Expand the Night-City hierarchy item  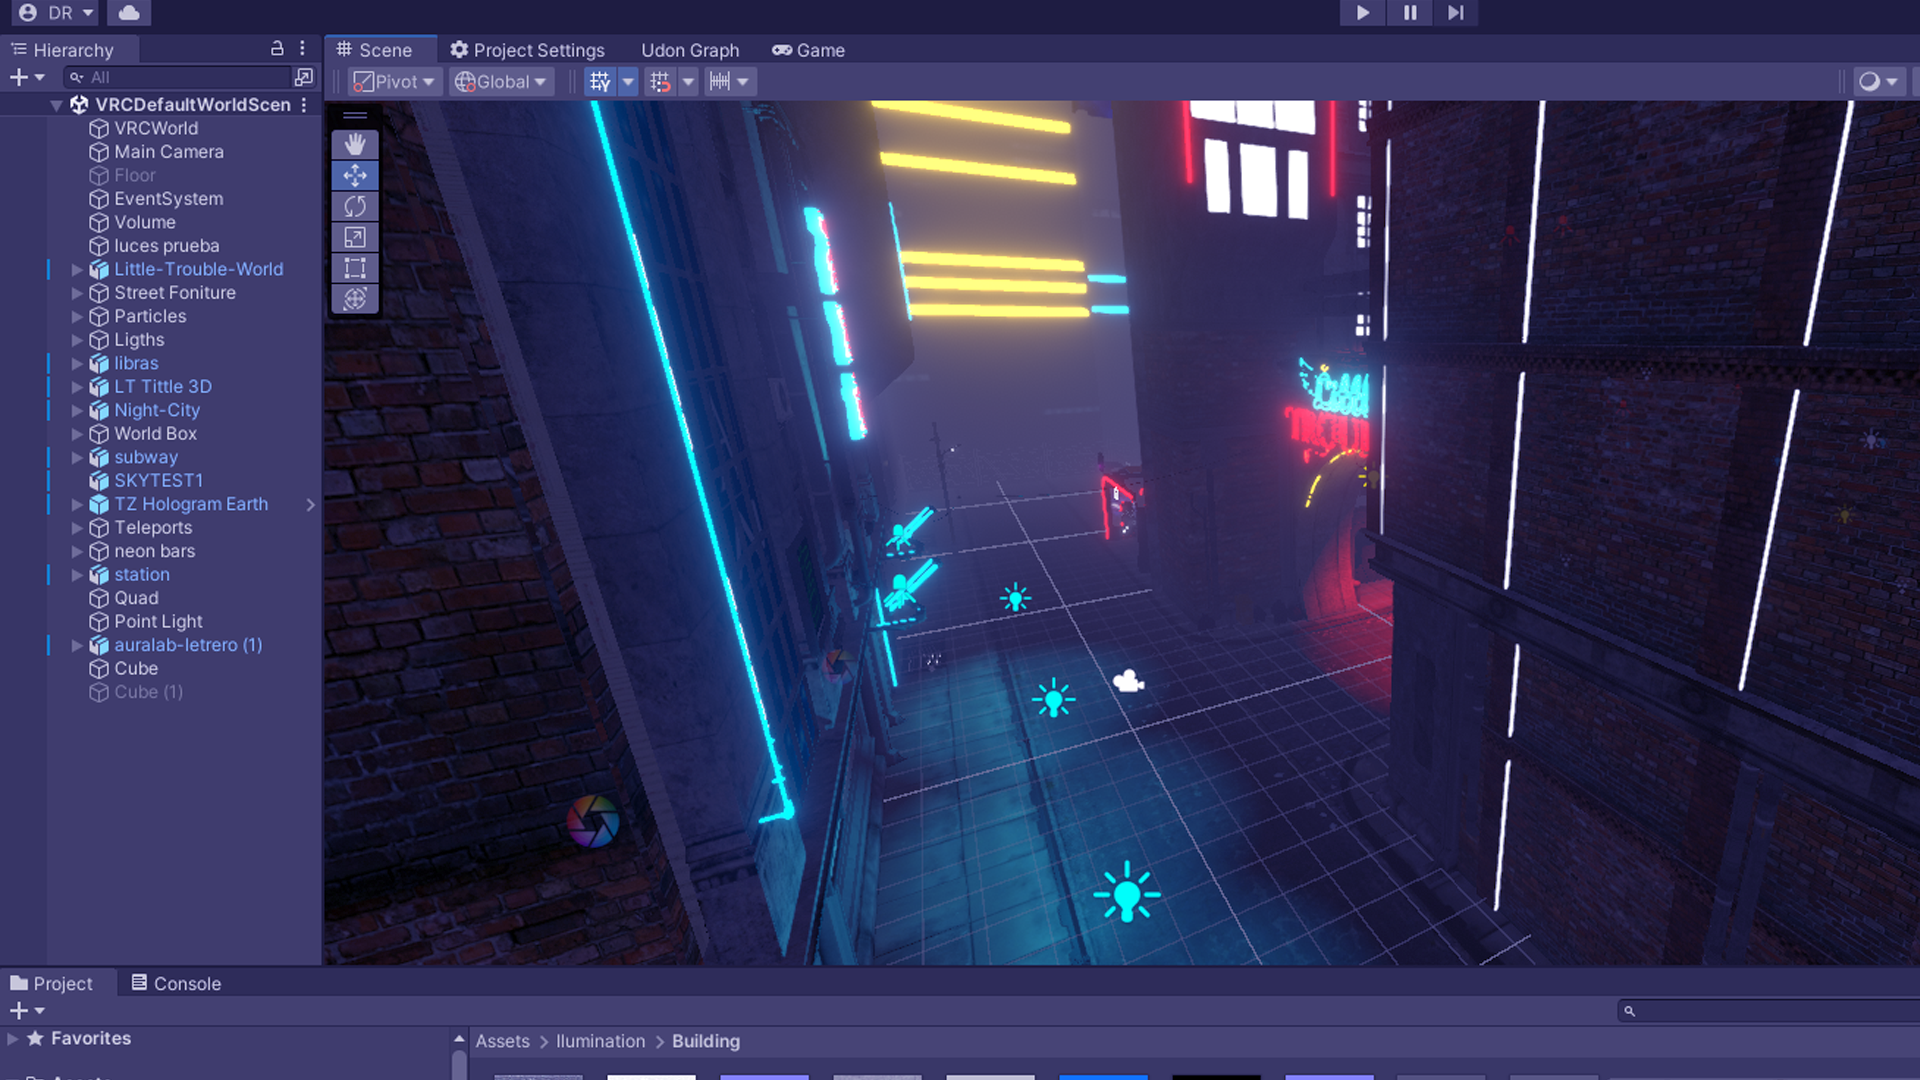77,411
